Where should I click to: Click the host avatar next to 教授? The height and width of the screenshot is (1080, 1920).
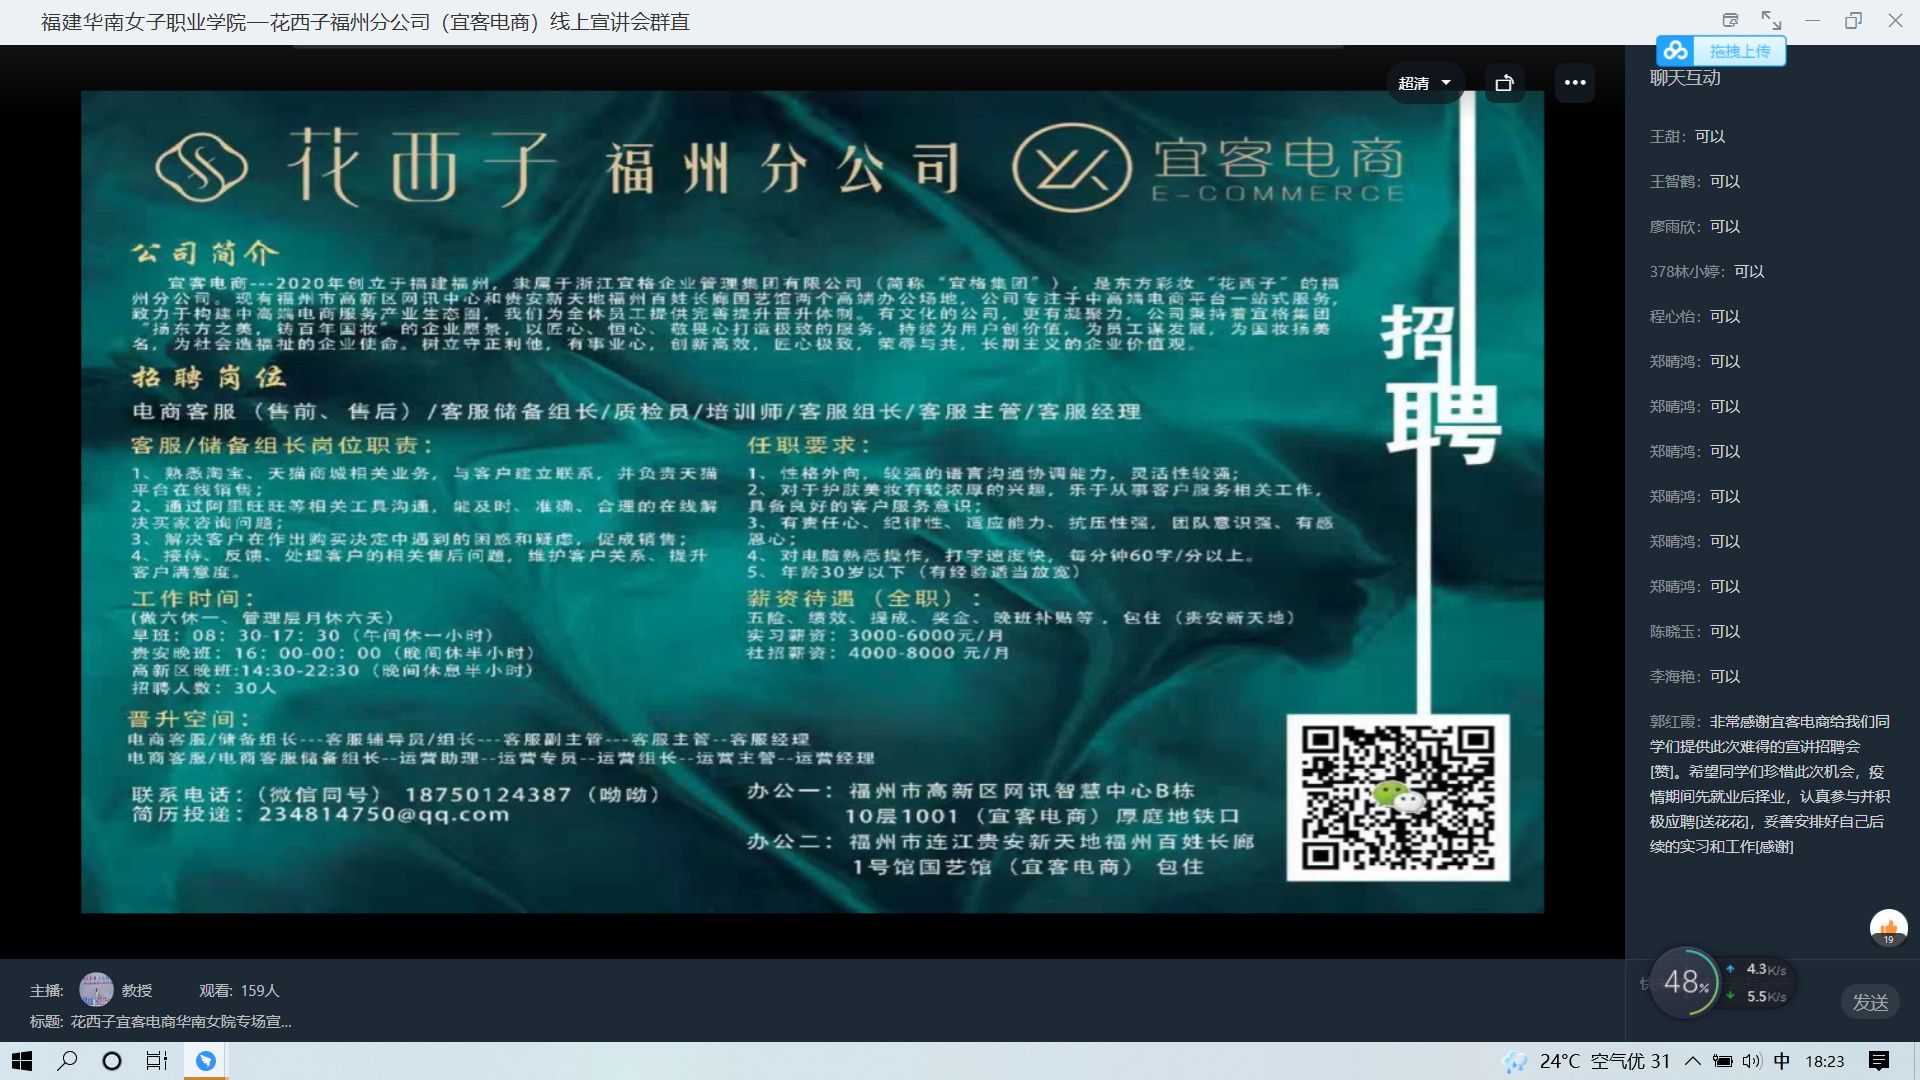pos(96,989)
